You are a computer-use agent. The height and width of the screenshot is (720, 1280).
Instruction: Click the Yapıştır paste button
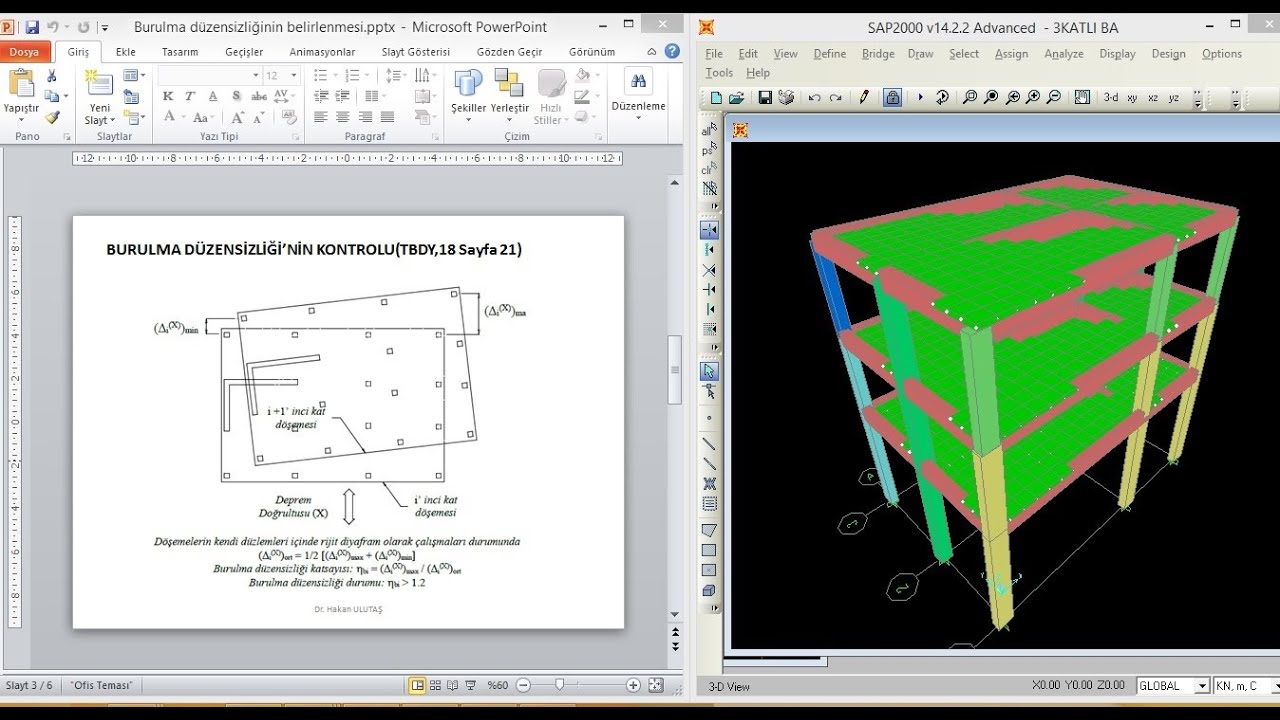tap(21, 94)
